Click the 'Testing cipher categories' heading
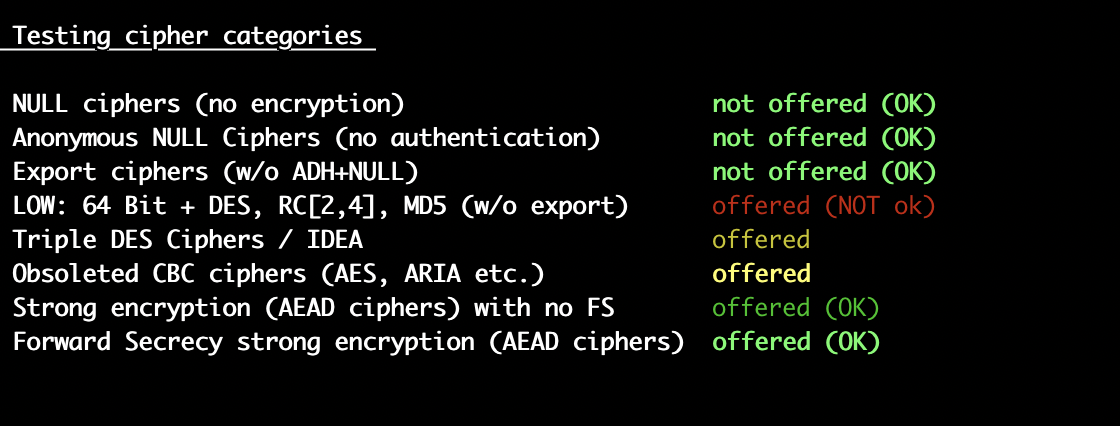1120x426 pixels. pos(188,36)
